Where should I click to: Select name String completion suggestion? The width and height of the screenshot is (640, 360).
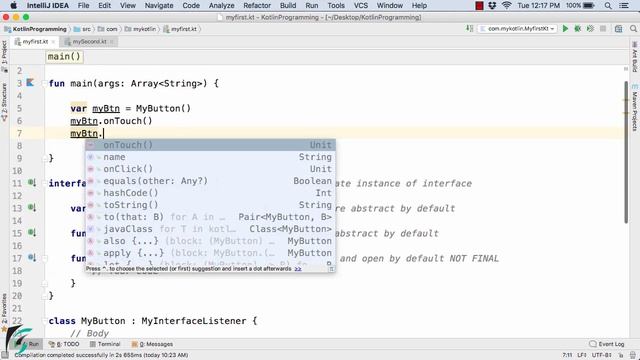(210, 157)
